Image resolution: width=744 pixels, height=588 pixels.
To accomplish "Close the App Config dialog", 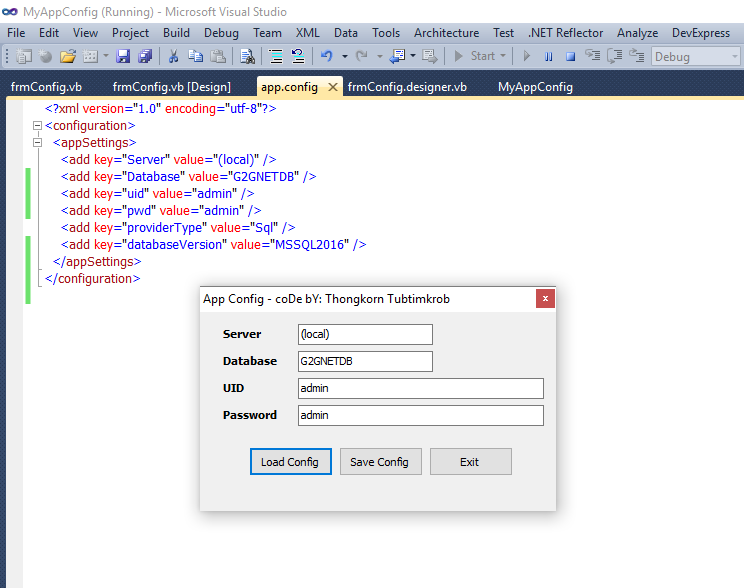I will pyautogui.click(x=545, y=299).
